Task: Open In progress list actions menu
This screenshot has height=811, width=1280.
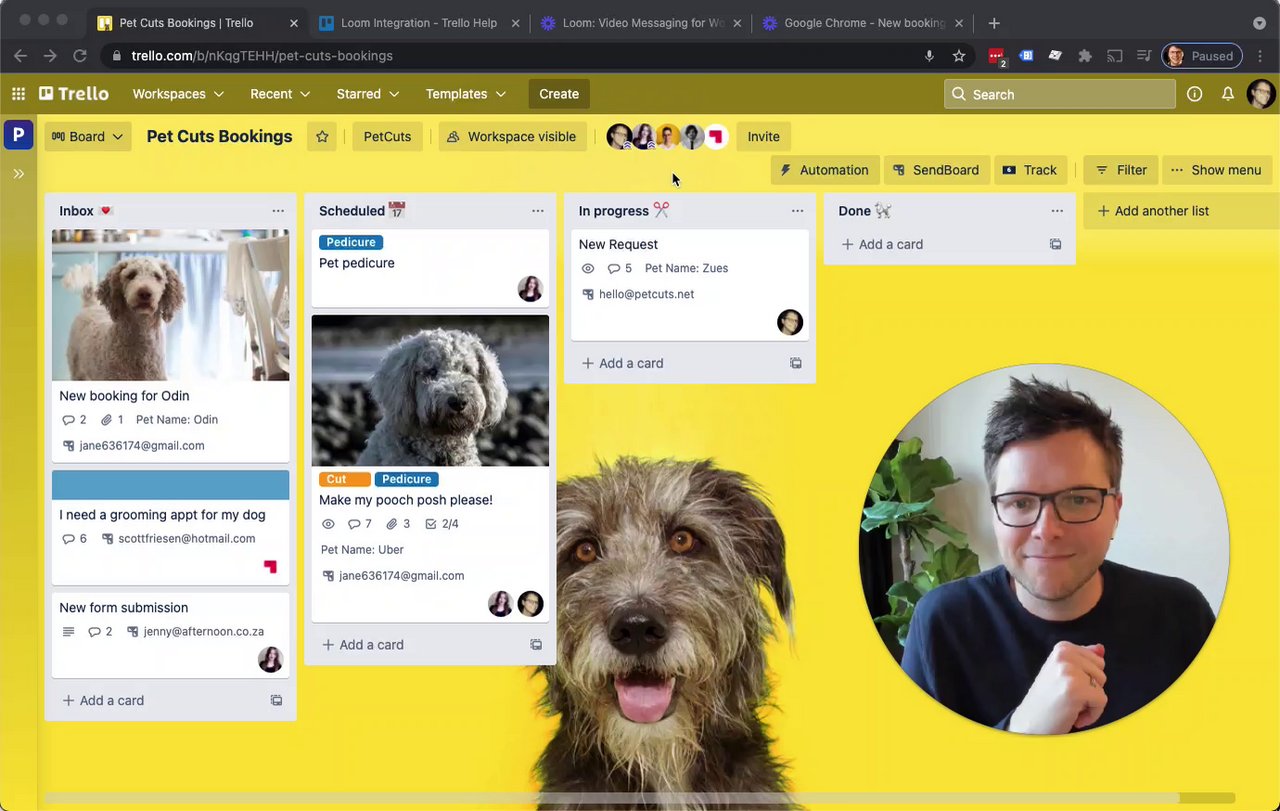Action: 797,211
